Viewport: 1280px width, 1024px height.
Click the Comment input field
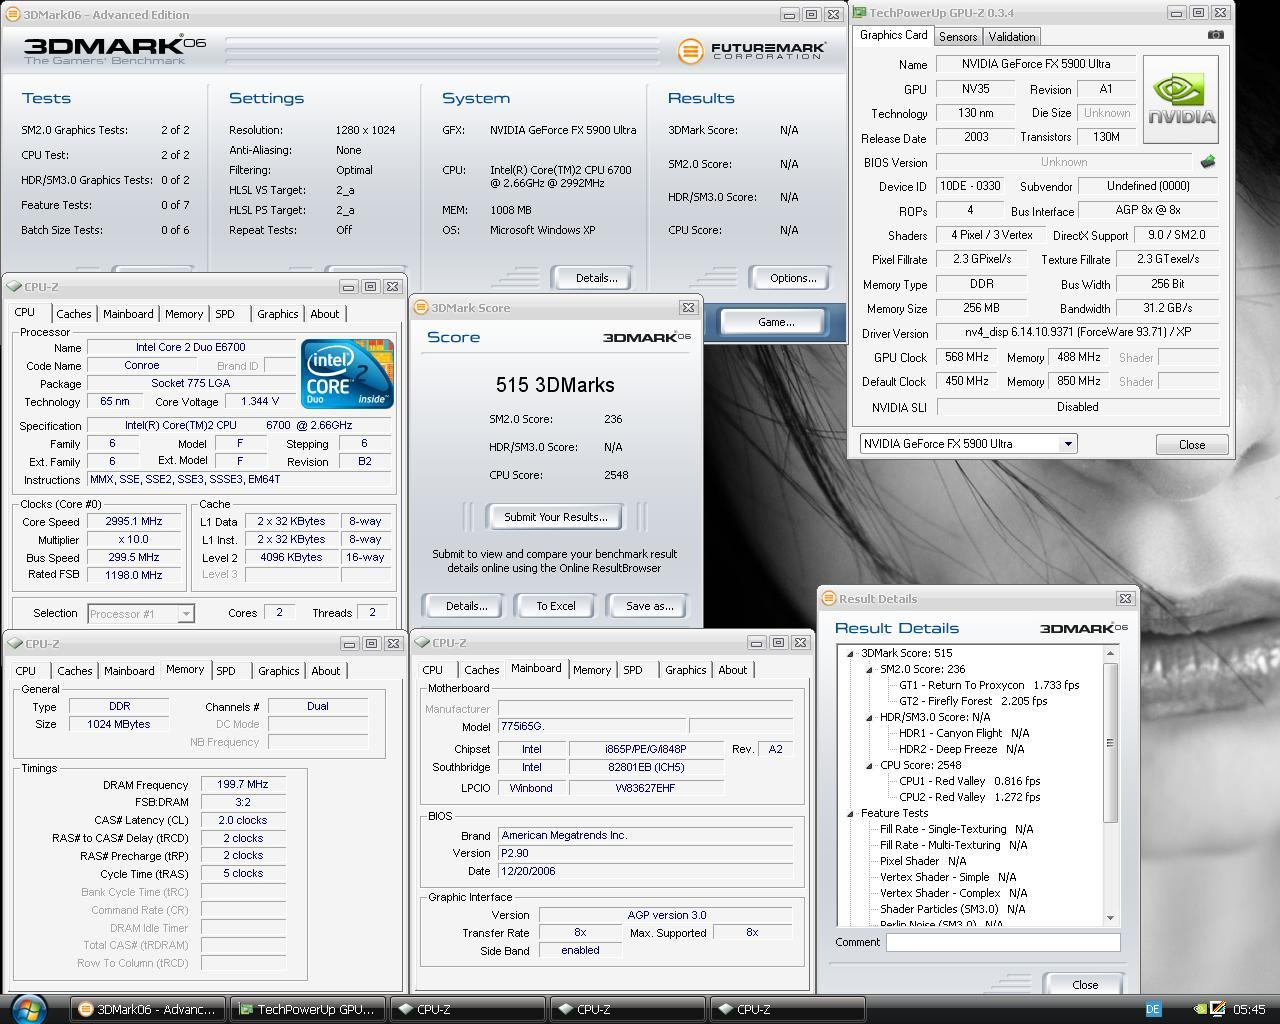pos(1003,942)
